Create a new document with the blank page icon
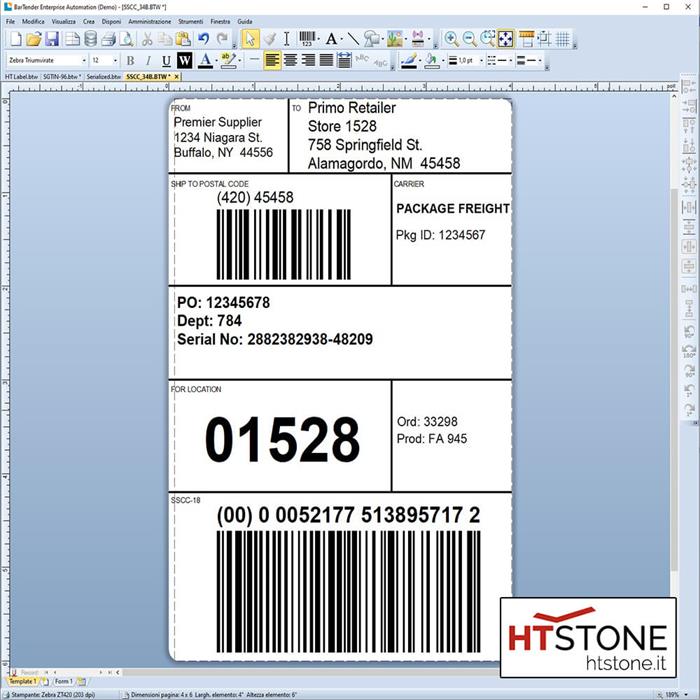Image resolution: width=700 pixels, height=700 pixels. [x=16, y=39]
